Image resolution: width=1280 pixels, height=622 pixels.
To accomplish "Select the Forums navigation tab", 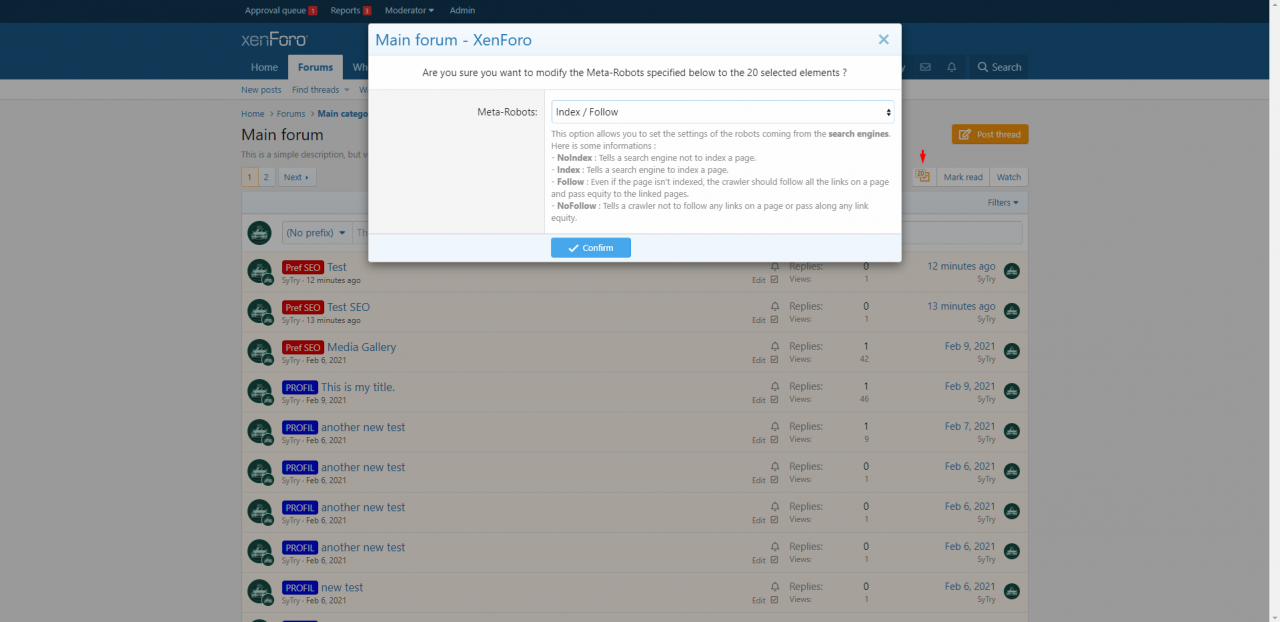I will pyautogui.click(x=315, y=67).
